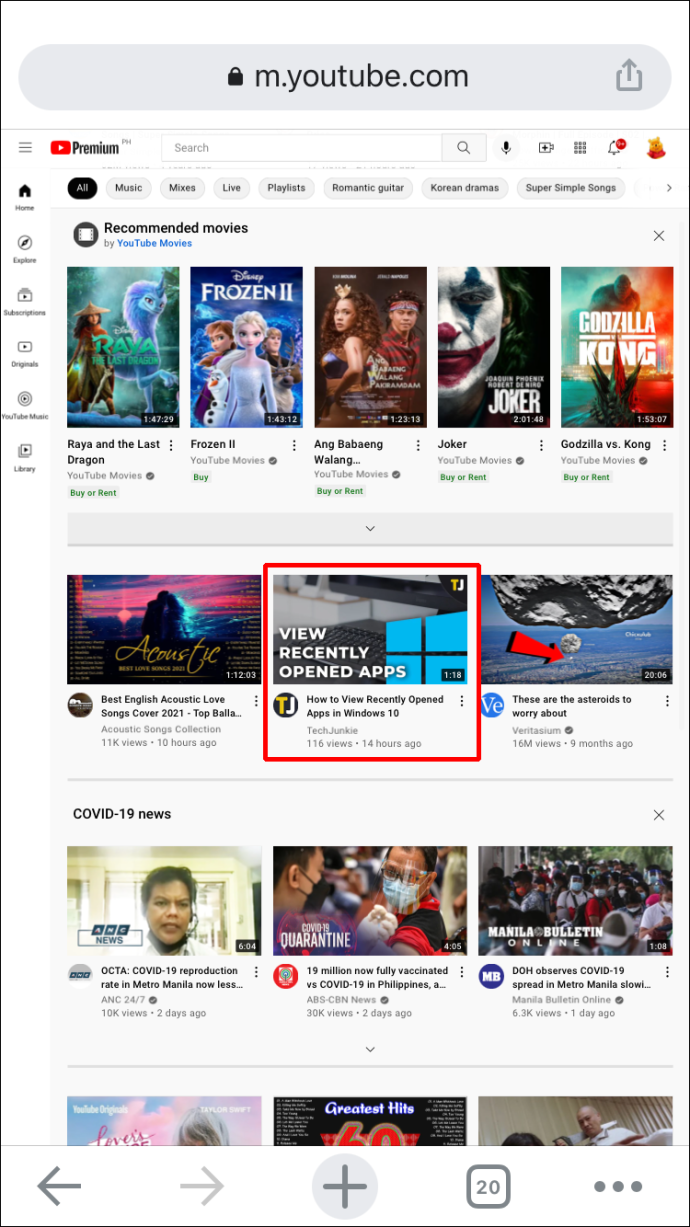
Task: Open Explore in the sidebar
Action: click(x=25, y=248)
